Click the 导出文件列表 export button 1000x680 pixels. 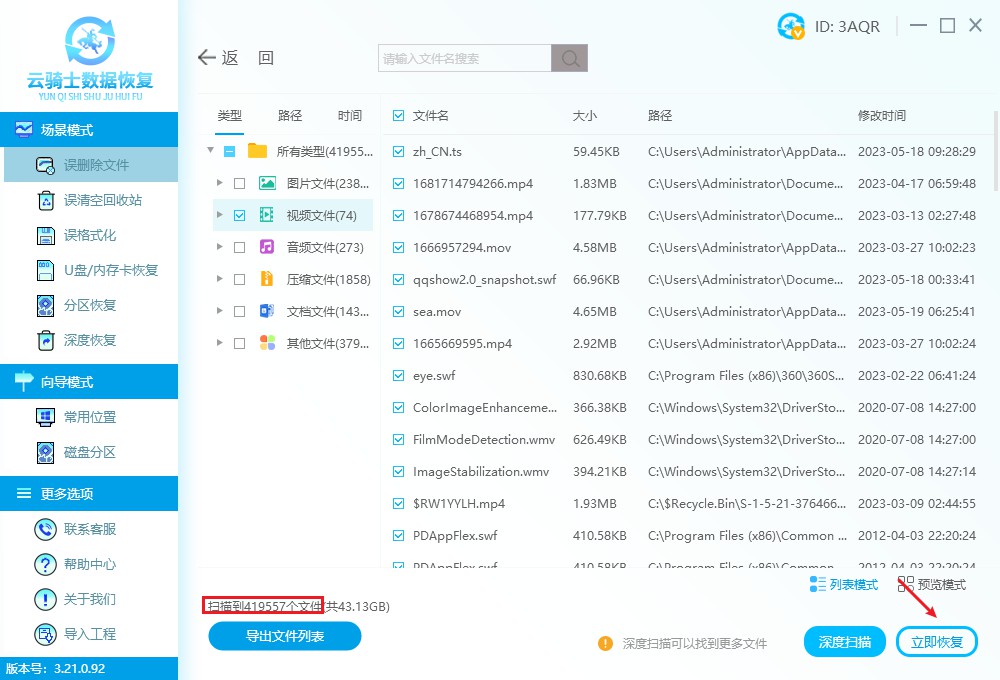[x=284, y=636]
